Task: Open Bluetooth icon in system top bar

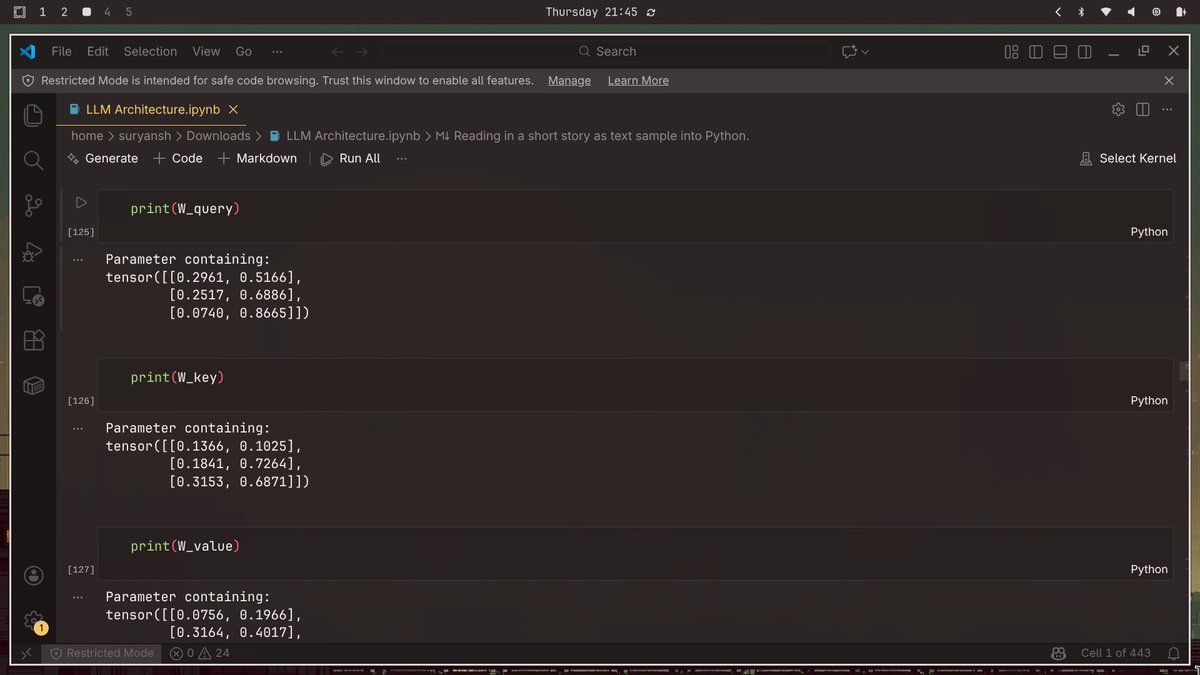Action: pos(1081,12)
